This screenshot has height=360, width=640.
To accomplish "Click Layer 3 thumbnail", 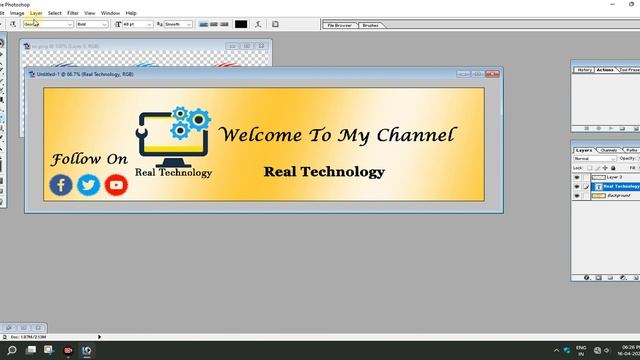I will pyautogui.click(x=598, y=177).
